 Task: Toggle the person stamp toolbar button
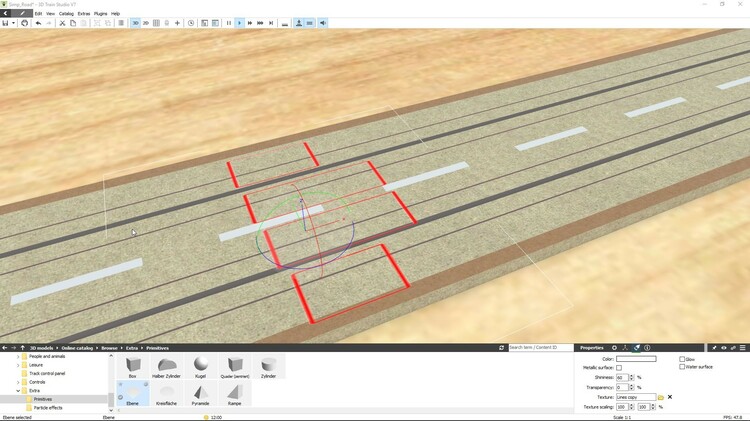coord(299,23)
